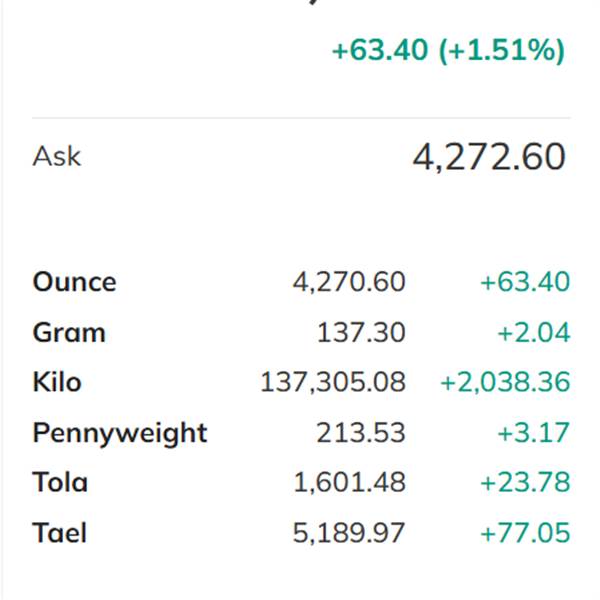Select the Kilo price 137,305.08
The height and width of the screenshot is (600, 600).
pos(333,382)
